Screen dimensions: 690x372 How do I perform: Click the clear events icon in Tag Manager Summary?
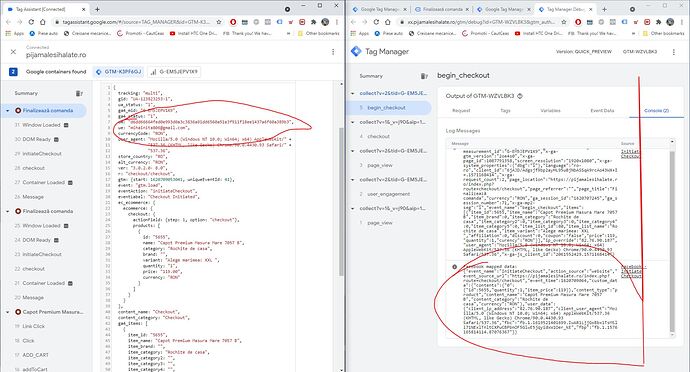424,76
